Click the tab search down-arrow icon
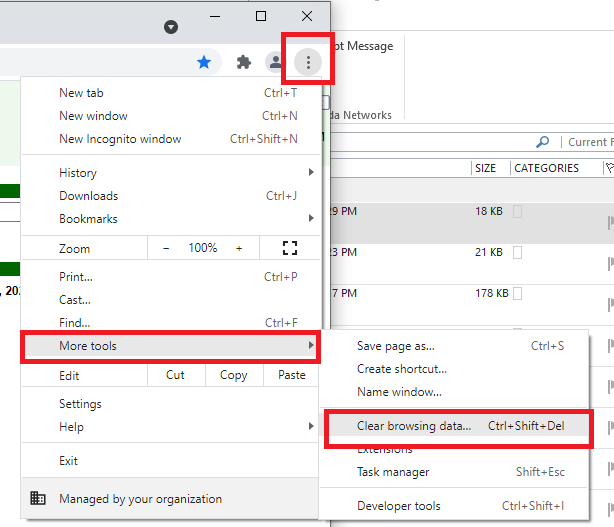614x527 pixels. tap(171, 26)
